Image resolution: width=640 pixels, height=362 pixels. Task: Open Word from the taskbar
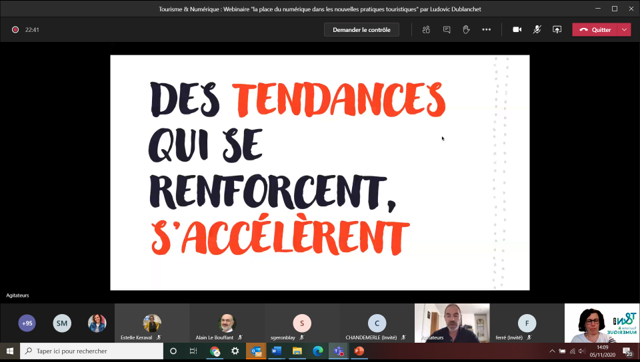point(276,351)
